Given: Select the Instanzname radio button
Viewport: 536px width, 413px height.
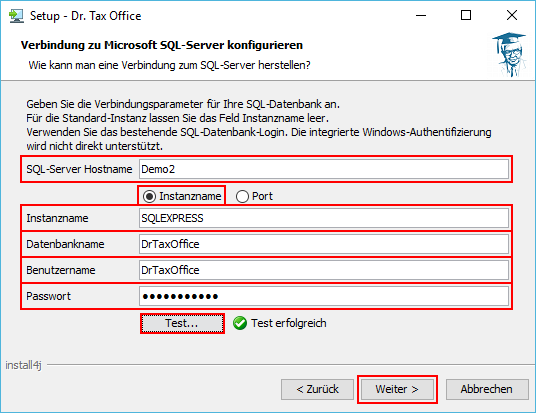Looking at the screenshot, I should 149,196.
